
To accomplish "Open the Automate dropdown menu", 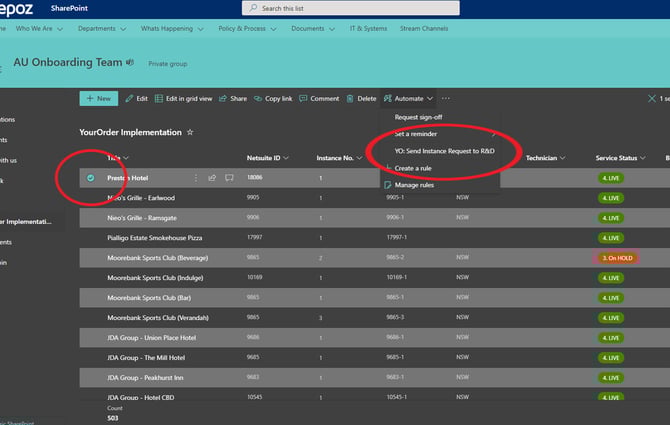I will (409, 99).
